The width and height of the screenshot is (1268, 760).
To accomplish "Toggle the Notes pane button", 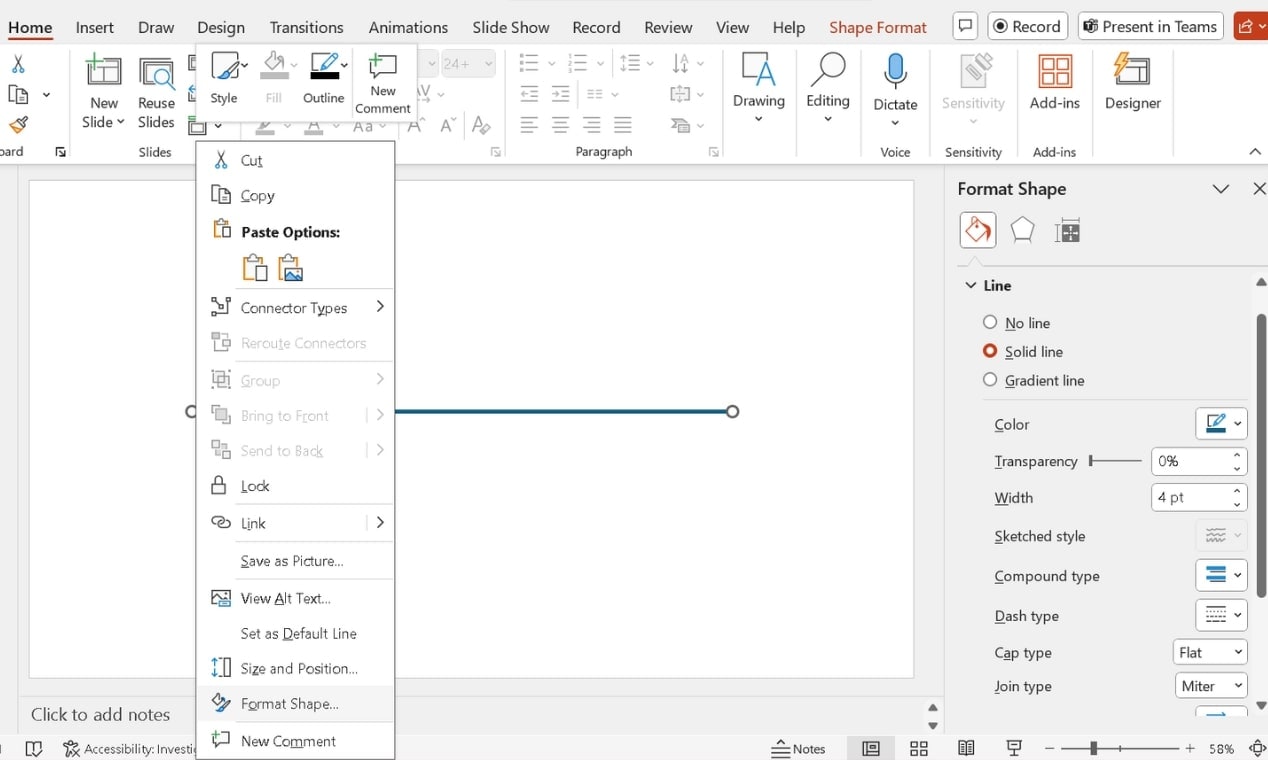I will click(x=799, y=748).
